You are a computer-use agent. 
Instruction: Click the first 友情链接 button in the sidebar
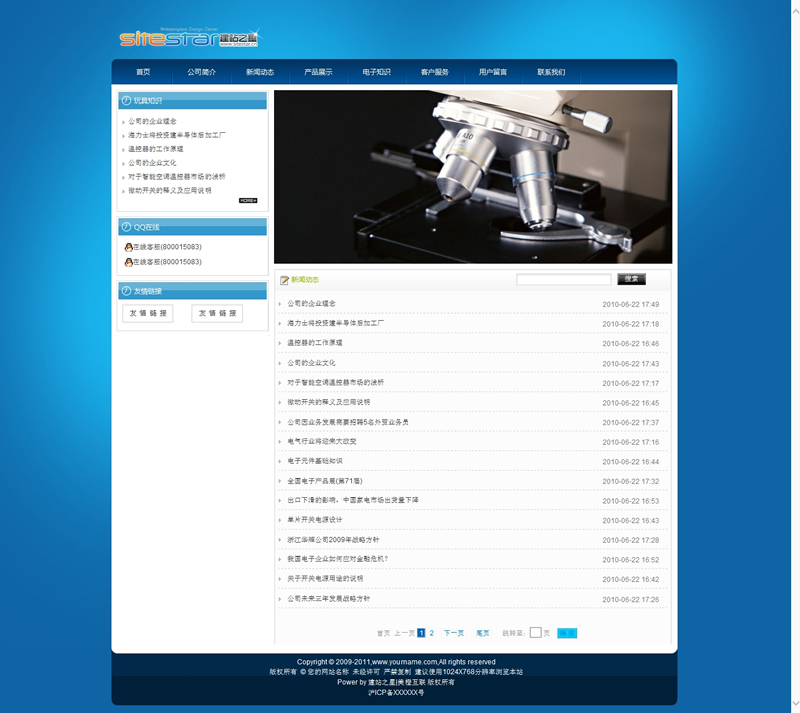147,313
